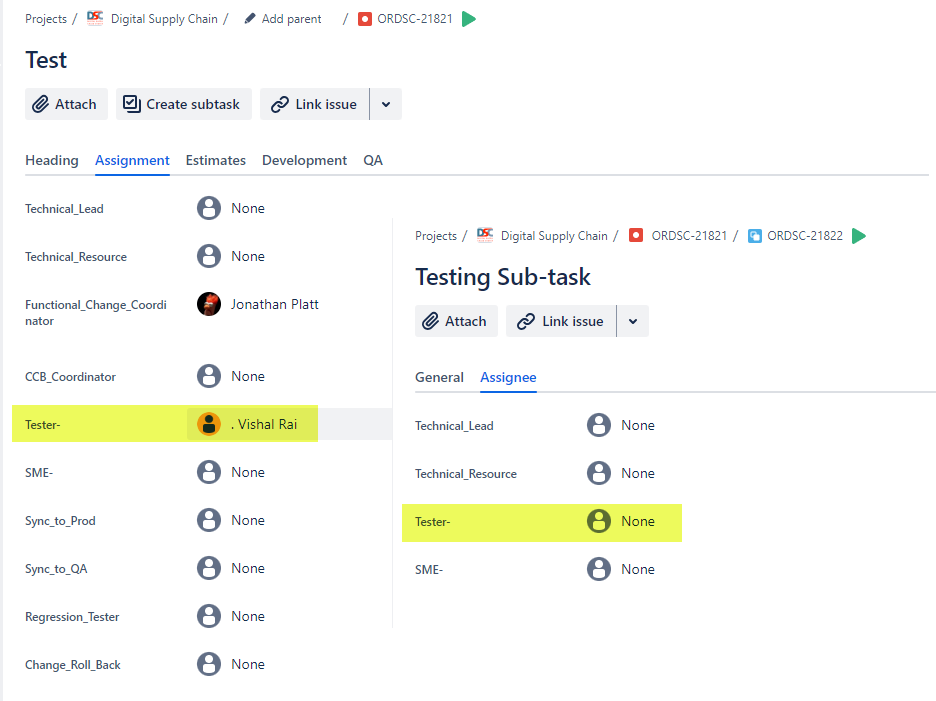Click Sync_to_Prod avatar icon
Image resolution: width=936 pixels, height=701 pixels.
pos(209,520)
